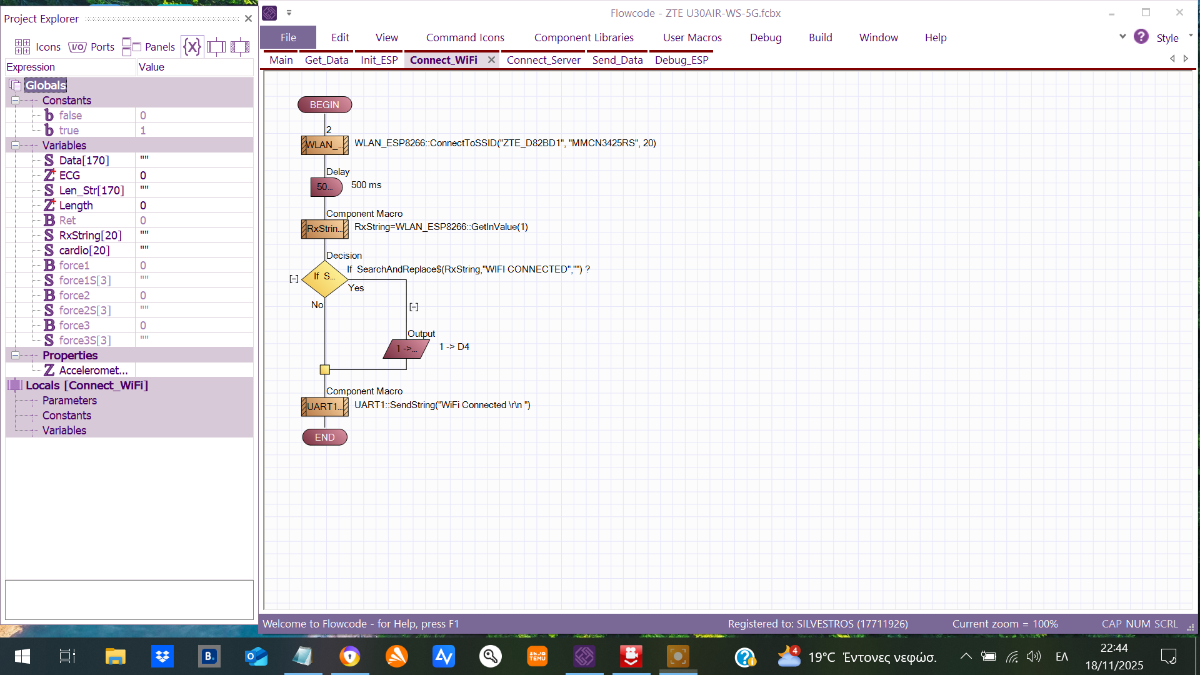Click the Help question-mark button near Style

coord(1141,37)
